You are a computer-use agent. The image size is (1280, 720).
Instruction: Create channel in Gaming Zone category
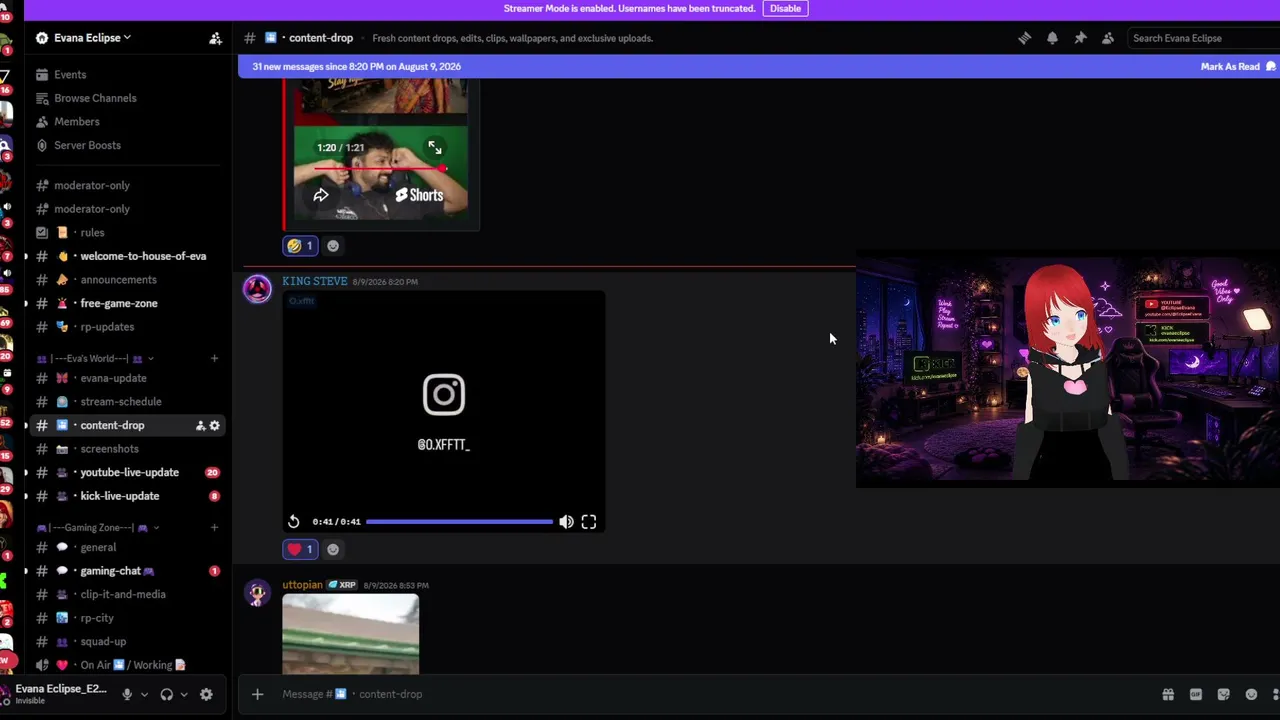click(214, 527)
